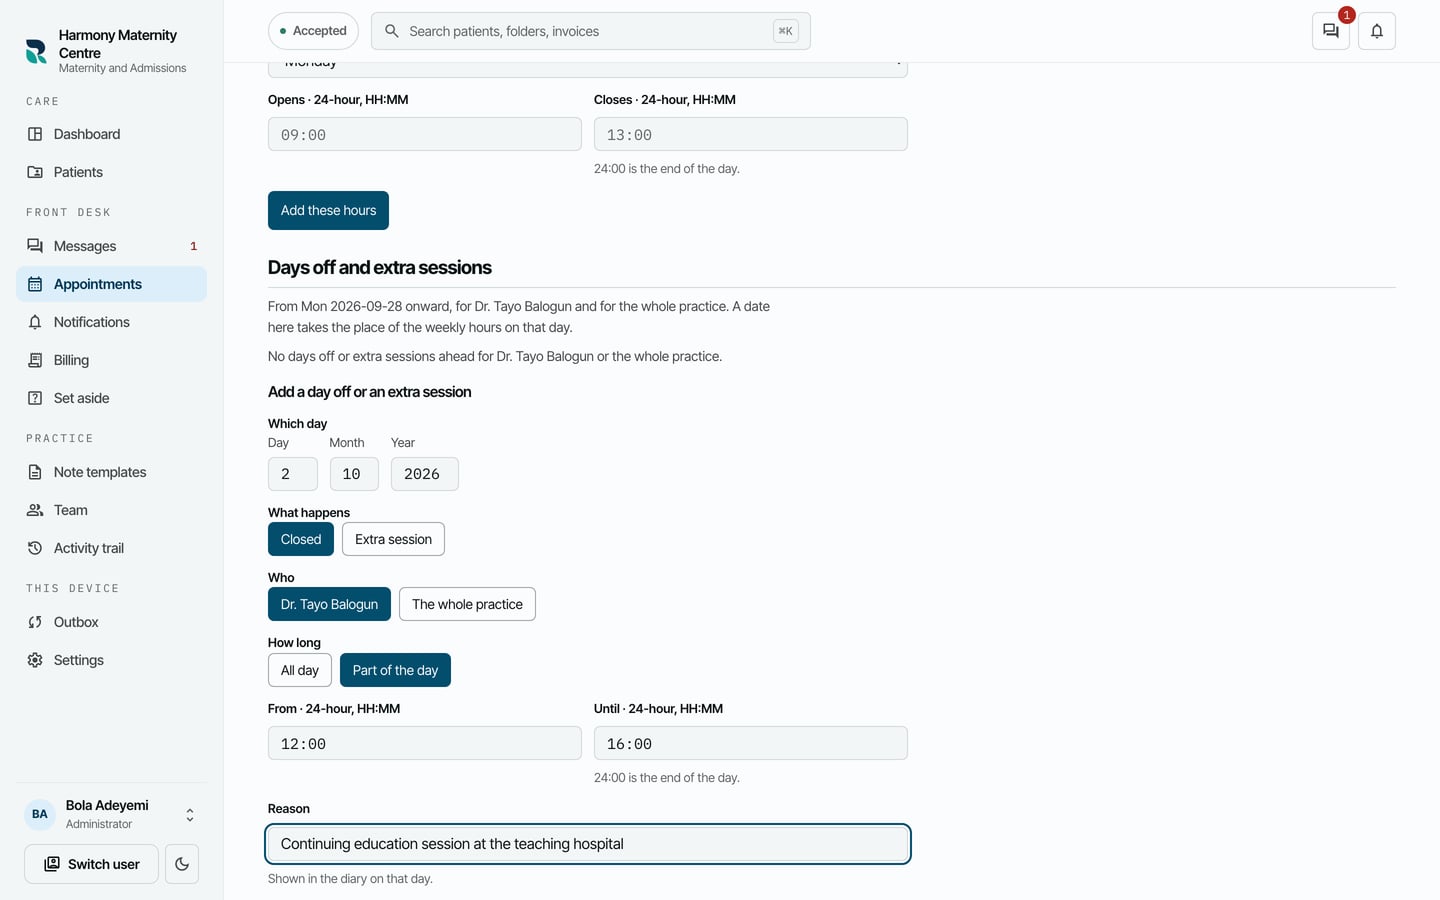Image resolution: width=1440 pixels, height=900 pixels.
Task: Open the Messages page in sidebar
Action: point(111,246)
